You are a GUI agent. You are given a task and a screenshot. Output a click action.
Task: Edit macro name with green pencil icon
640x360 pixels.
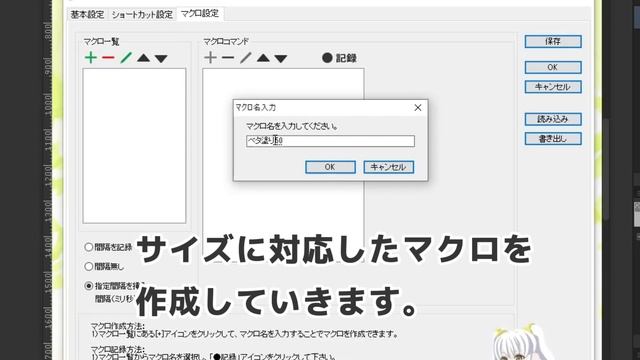tap(126, 58)
